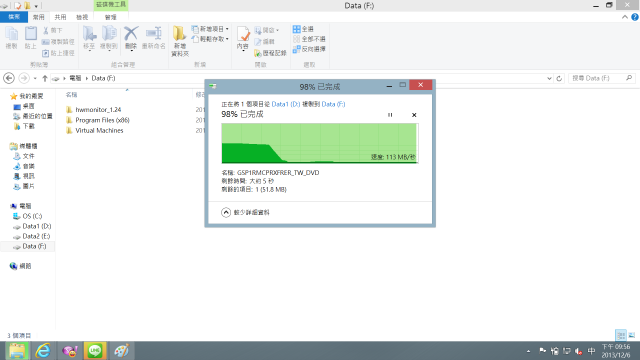
Task: Click the Paste icon in ribbon
Action: [31, 38]
